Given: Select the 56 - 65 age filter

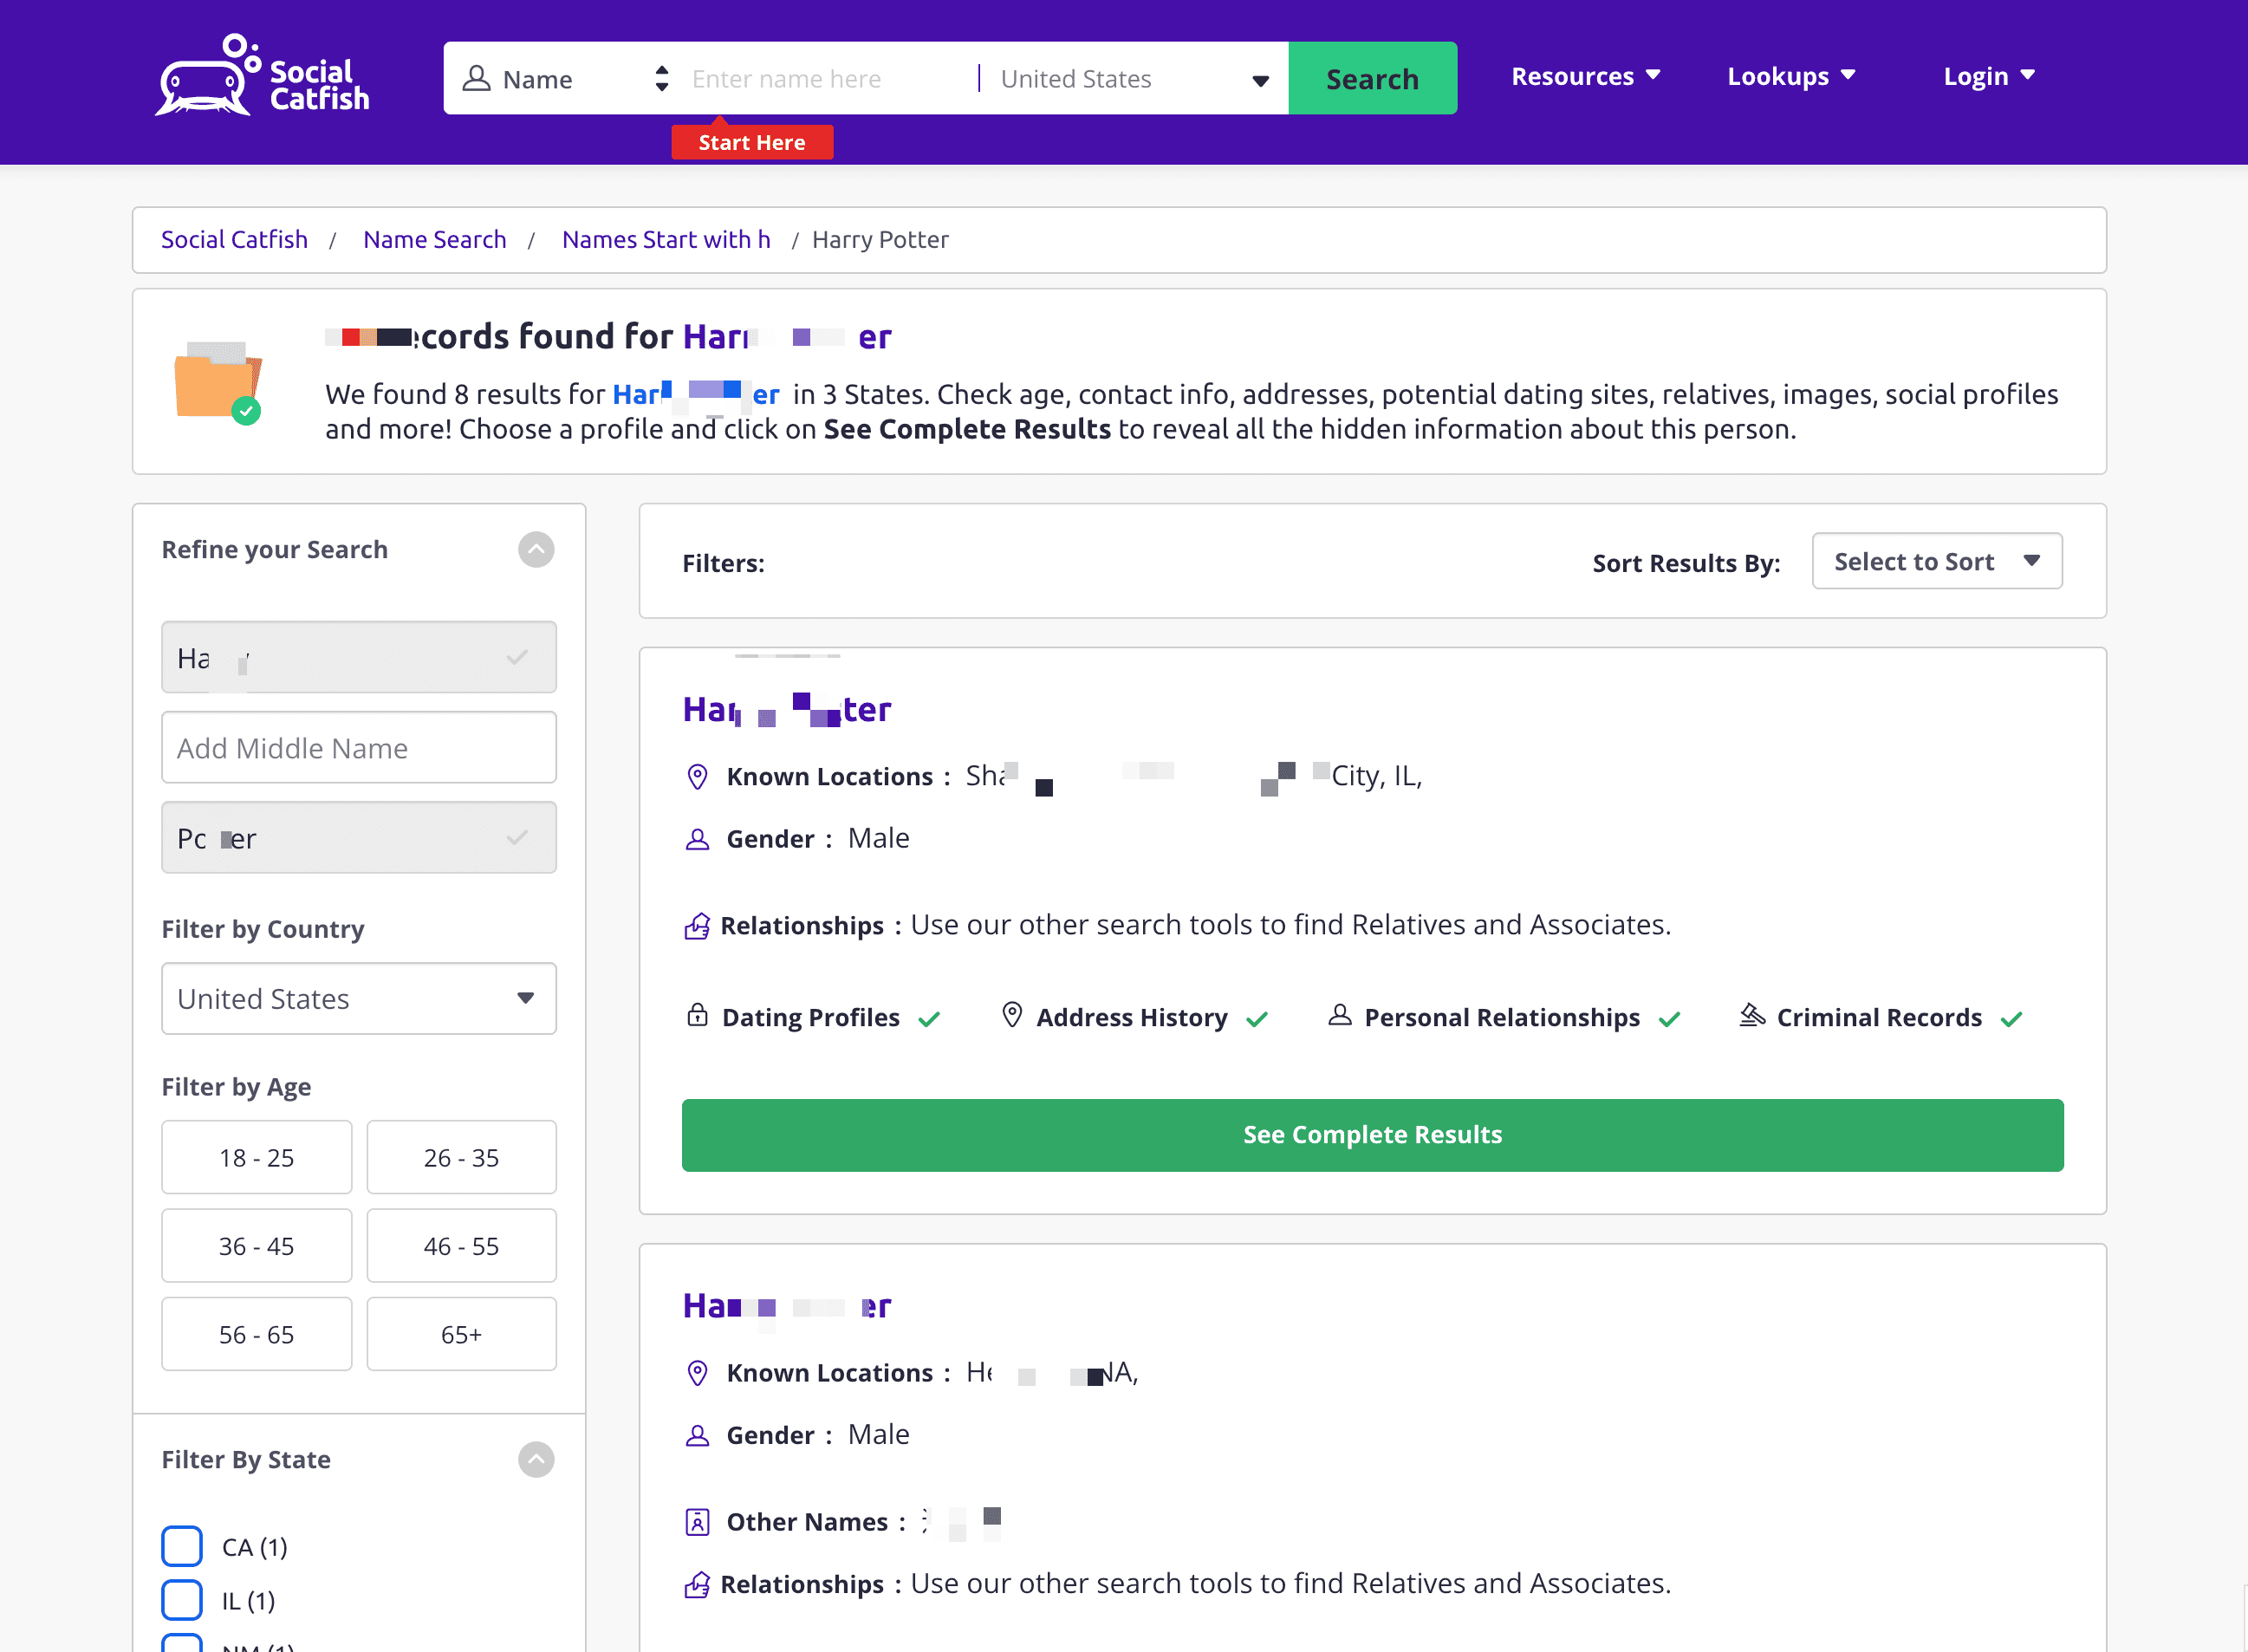Looking at the screenshot, I should point(257,1335).
